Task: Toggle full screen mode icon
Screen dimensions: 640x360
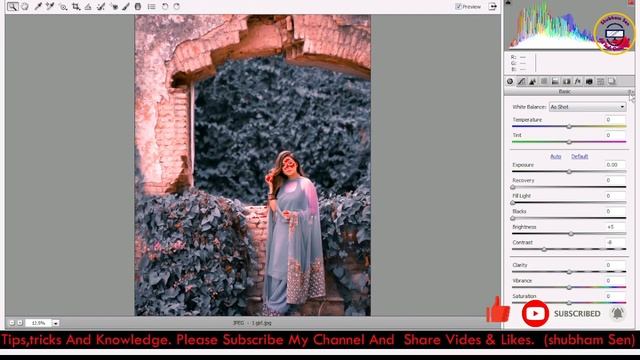Action: (493, 7)
